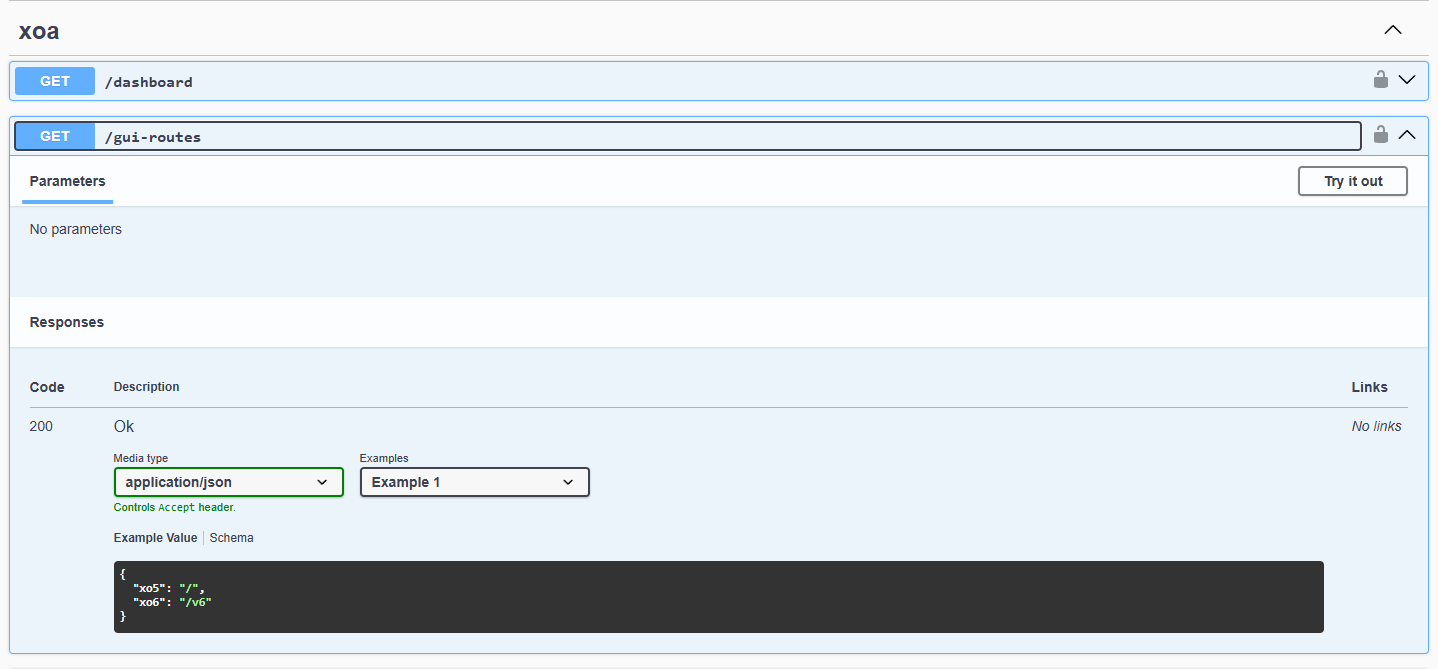This screenshot has width=1438, height=669.
Task: Switch to the Schema view
Action: pyautogui.click(x=231, y=537)
